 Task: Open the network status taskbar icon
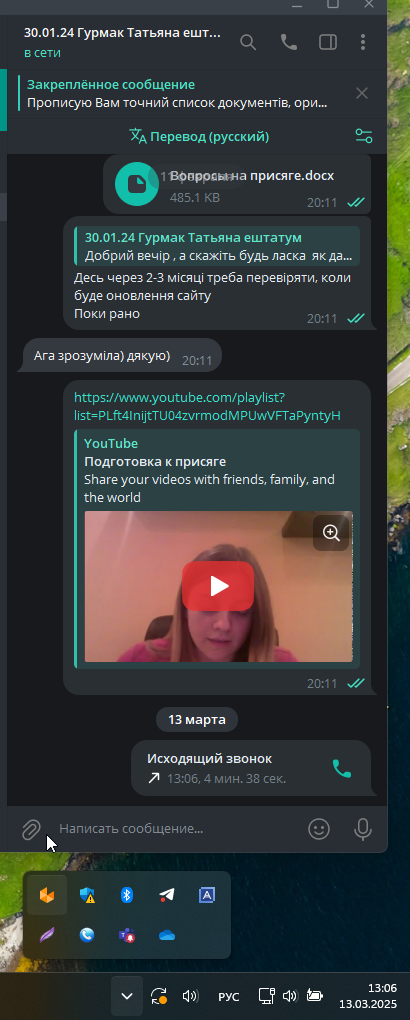coord(266,996)
